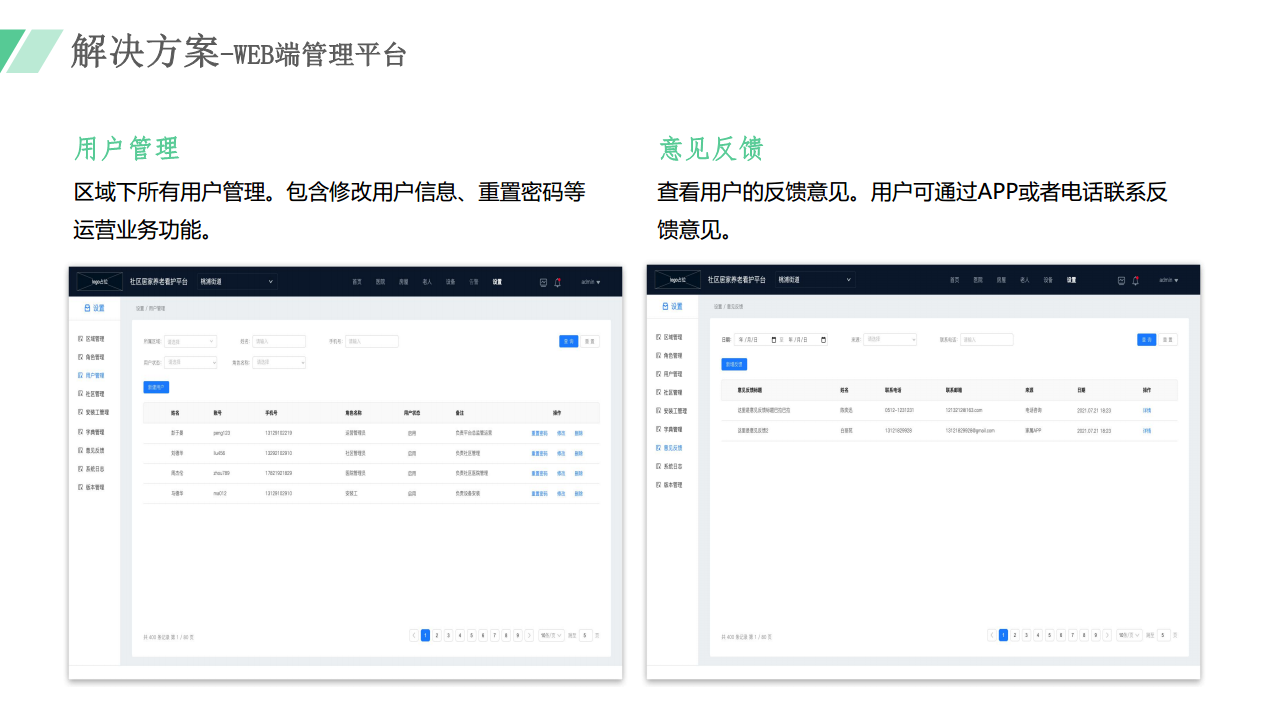This screenshot has height=720, width=1280.
Task: Click 重置 button in user management filter
Action: pos(590,341)
